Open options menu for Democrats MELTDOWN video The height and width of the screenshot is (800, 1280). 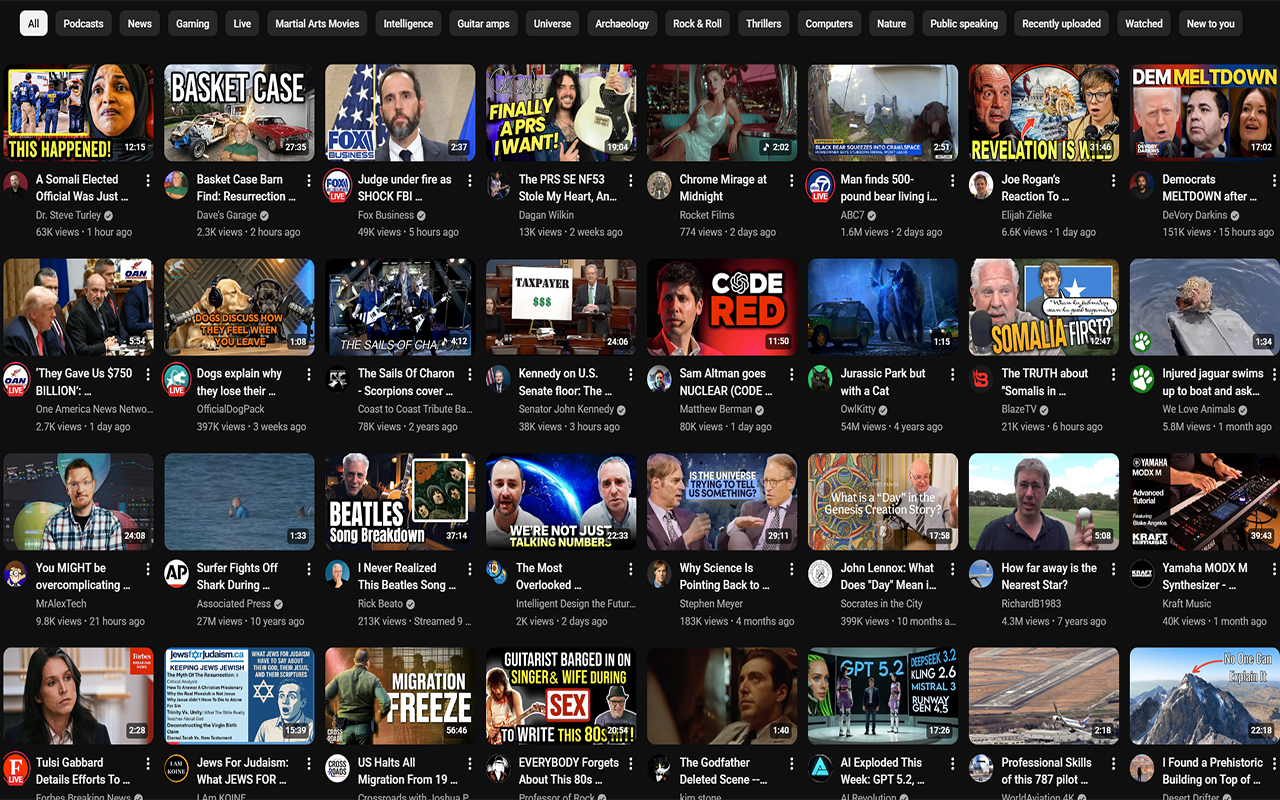(x=1275, y=180)
